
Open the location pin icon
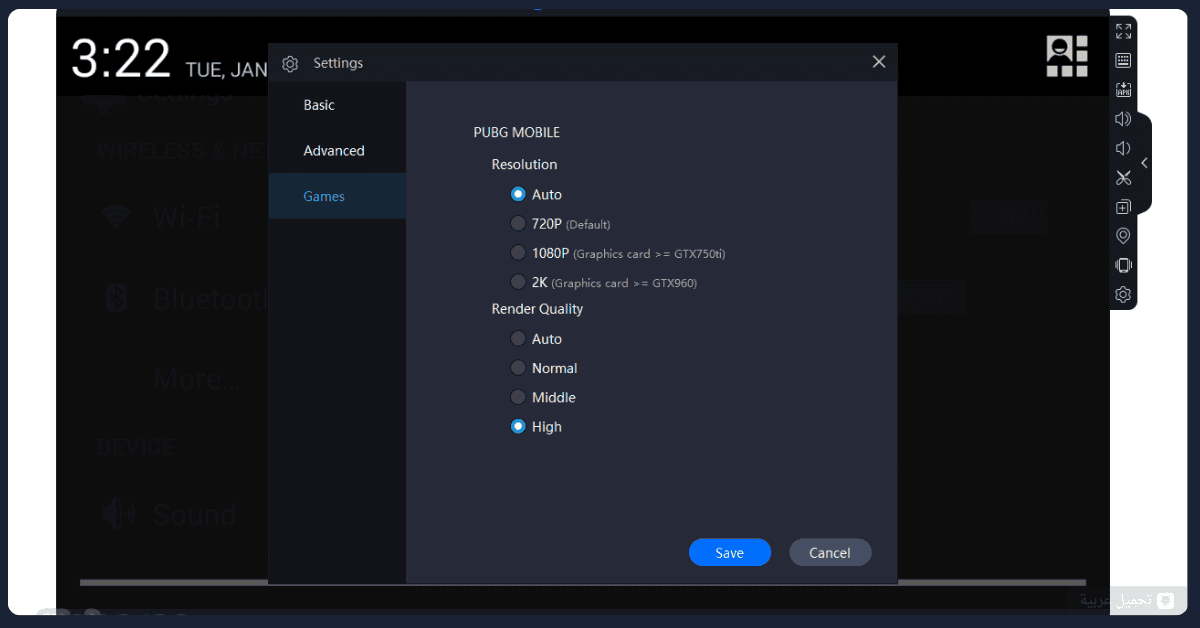click(1123, 236)
